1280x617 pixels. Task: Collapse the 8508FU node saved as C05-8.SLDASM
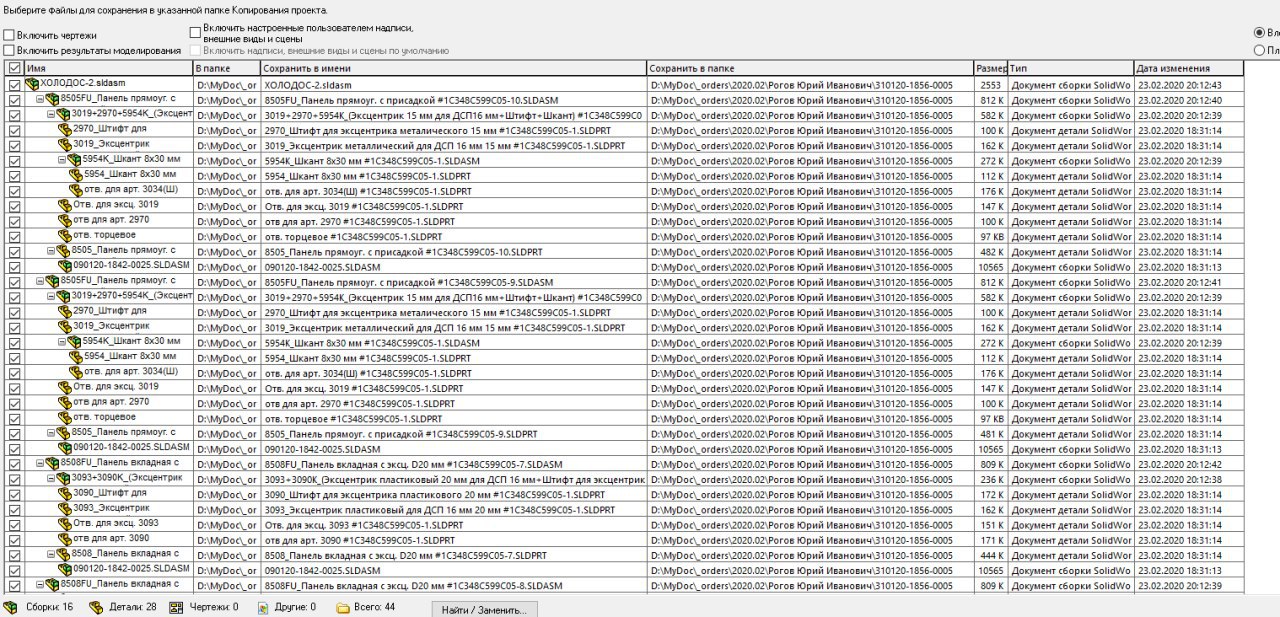click(x=40, y=585)
